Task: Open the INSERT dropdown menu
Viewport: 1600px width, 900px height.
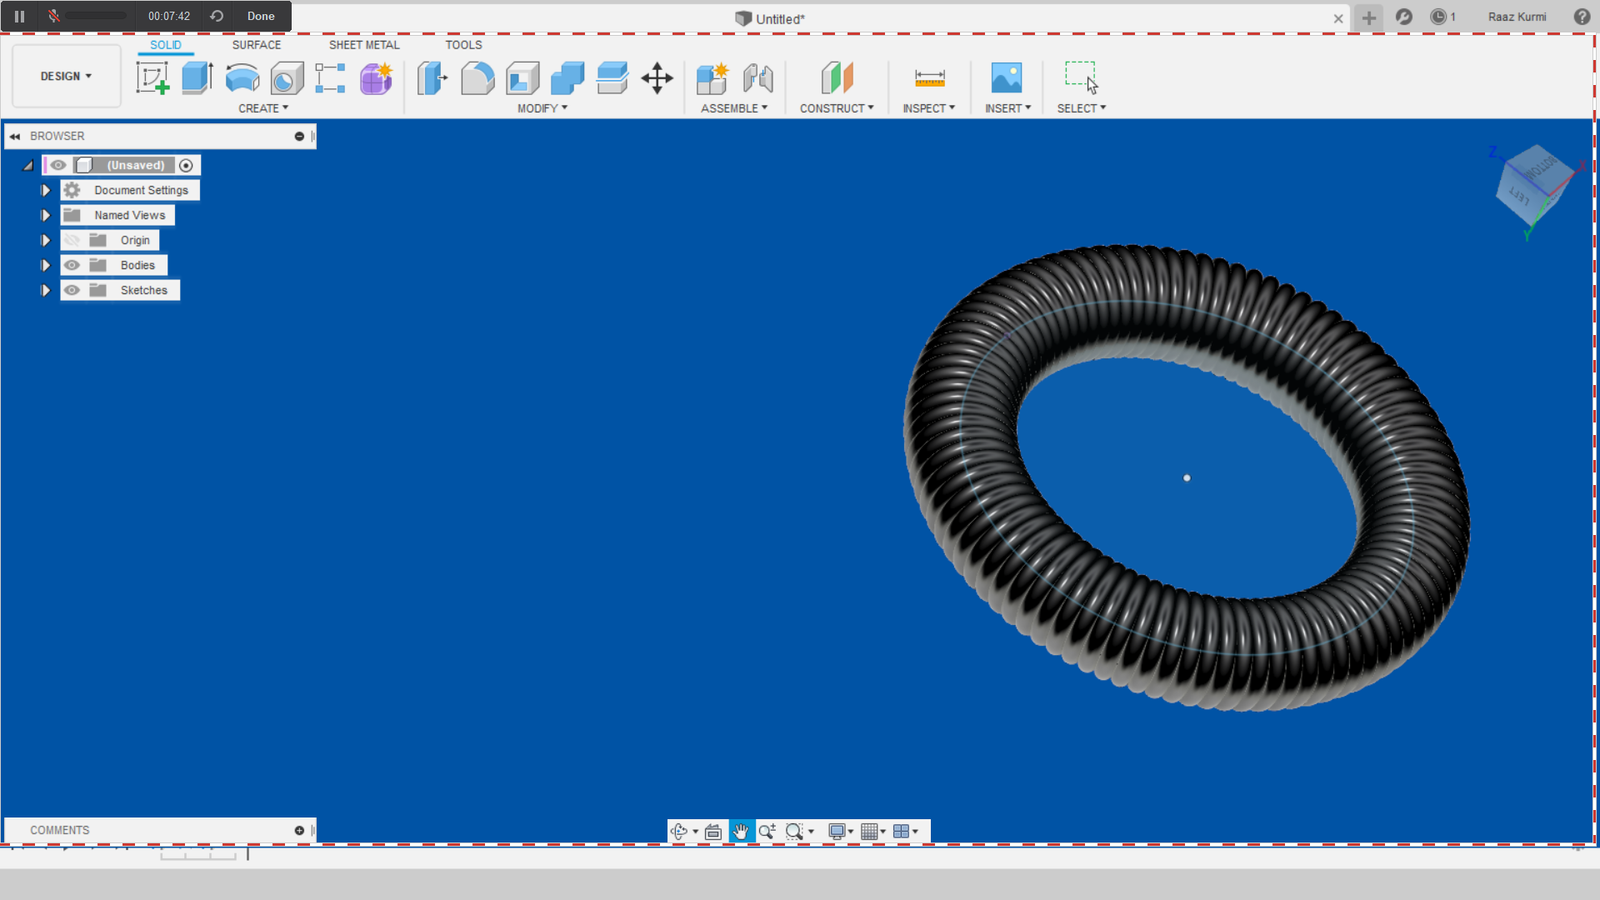Action: tap(1008, 108)
